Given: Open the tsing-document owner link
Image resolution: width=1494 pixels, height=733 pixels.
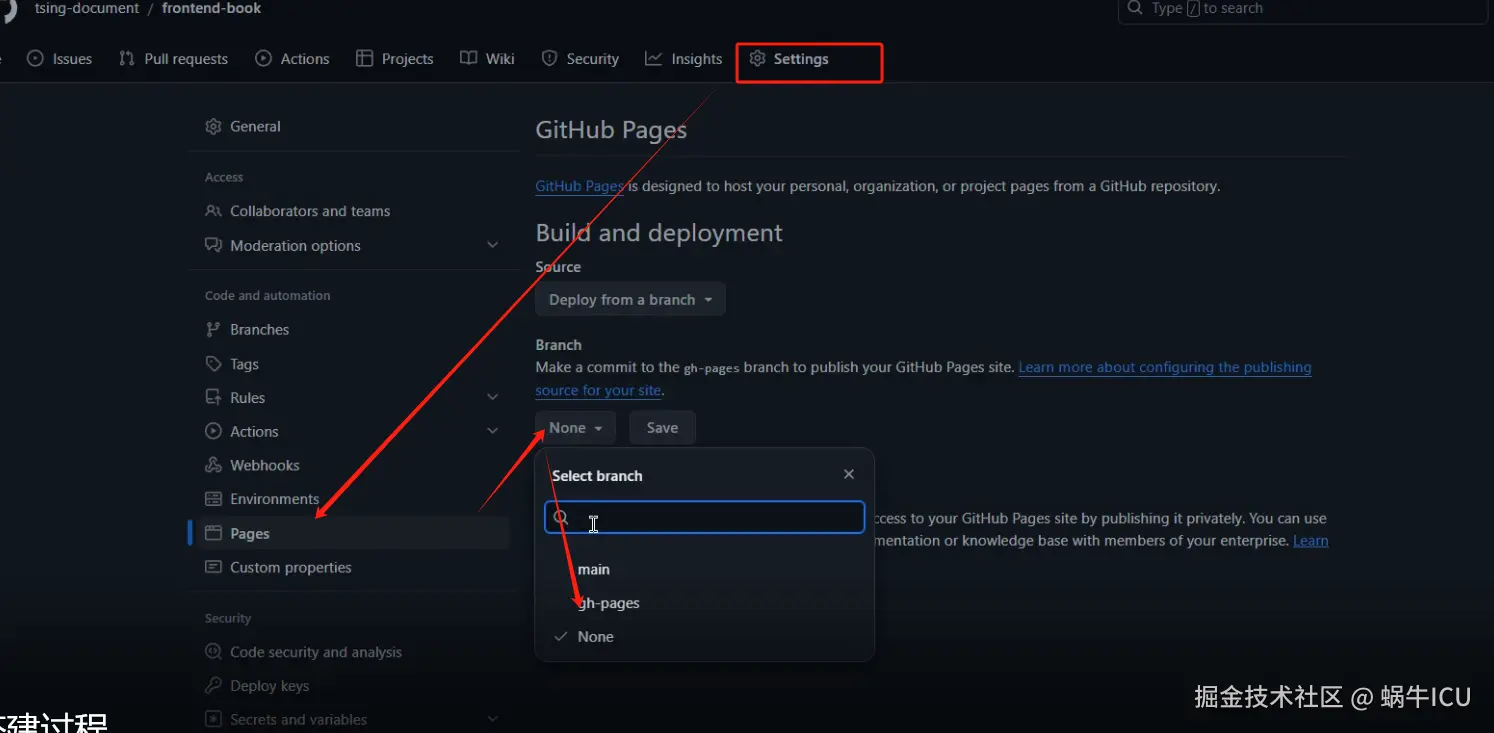Looking at the screenshot, I should 87,8.
